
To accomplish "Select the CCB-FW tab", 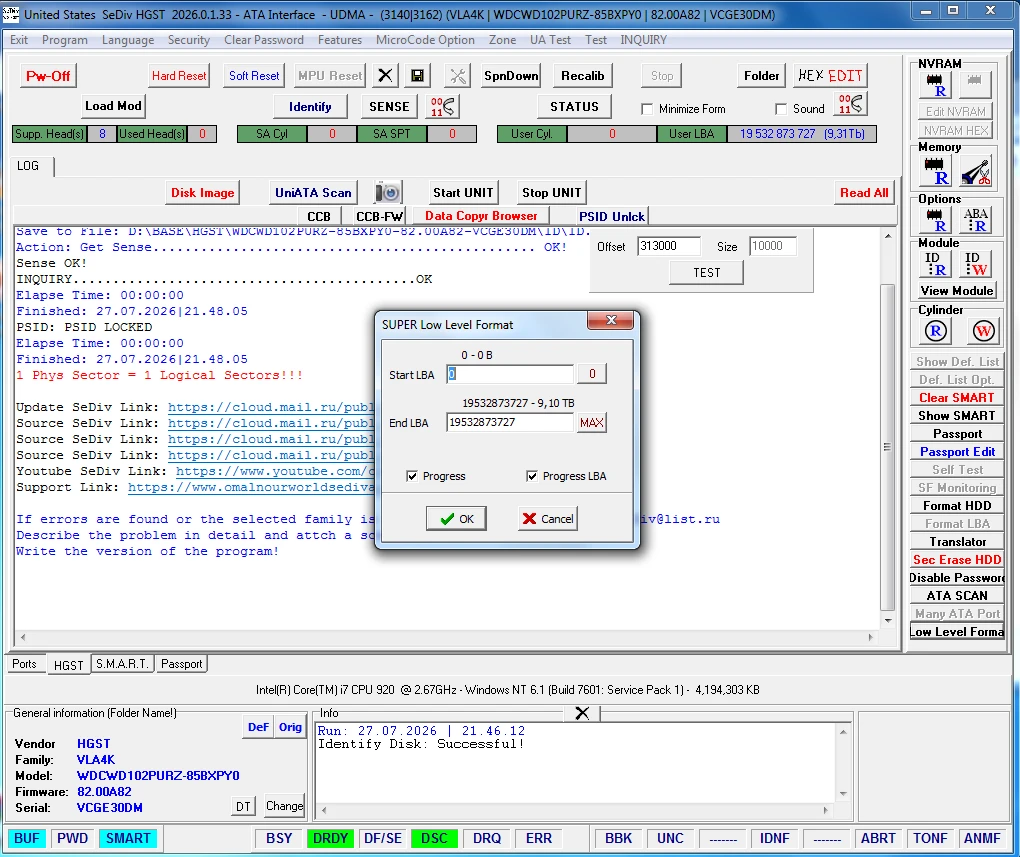I will coord(379,216).
